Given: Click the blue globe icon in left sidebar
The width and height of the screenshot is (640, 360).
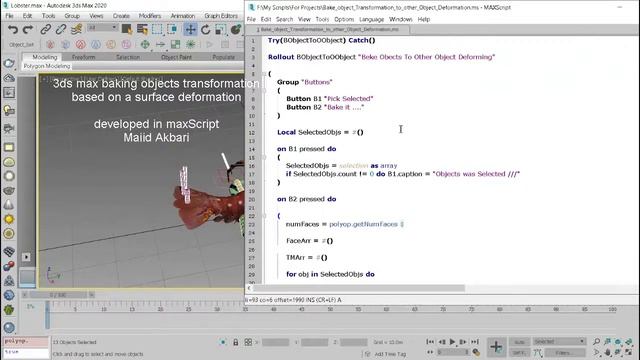Looking at the screenshot, I should (9, 295).
